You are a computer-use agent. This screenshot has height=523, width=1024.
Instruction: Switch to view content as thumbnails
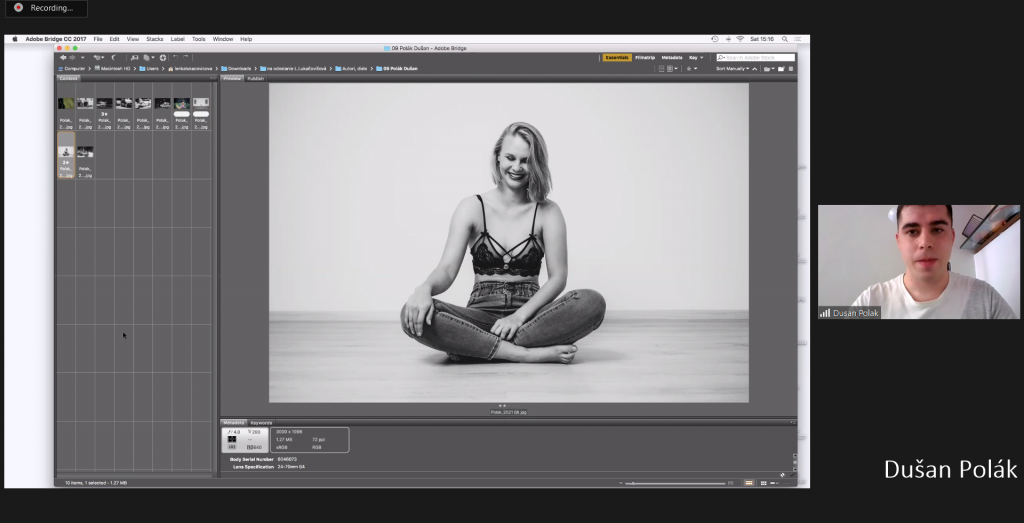763,483
